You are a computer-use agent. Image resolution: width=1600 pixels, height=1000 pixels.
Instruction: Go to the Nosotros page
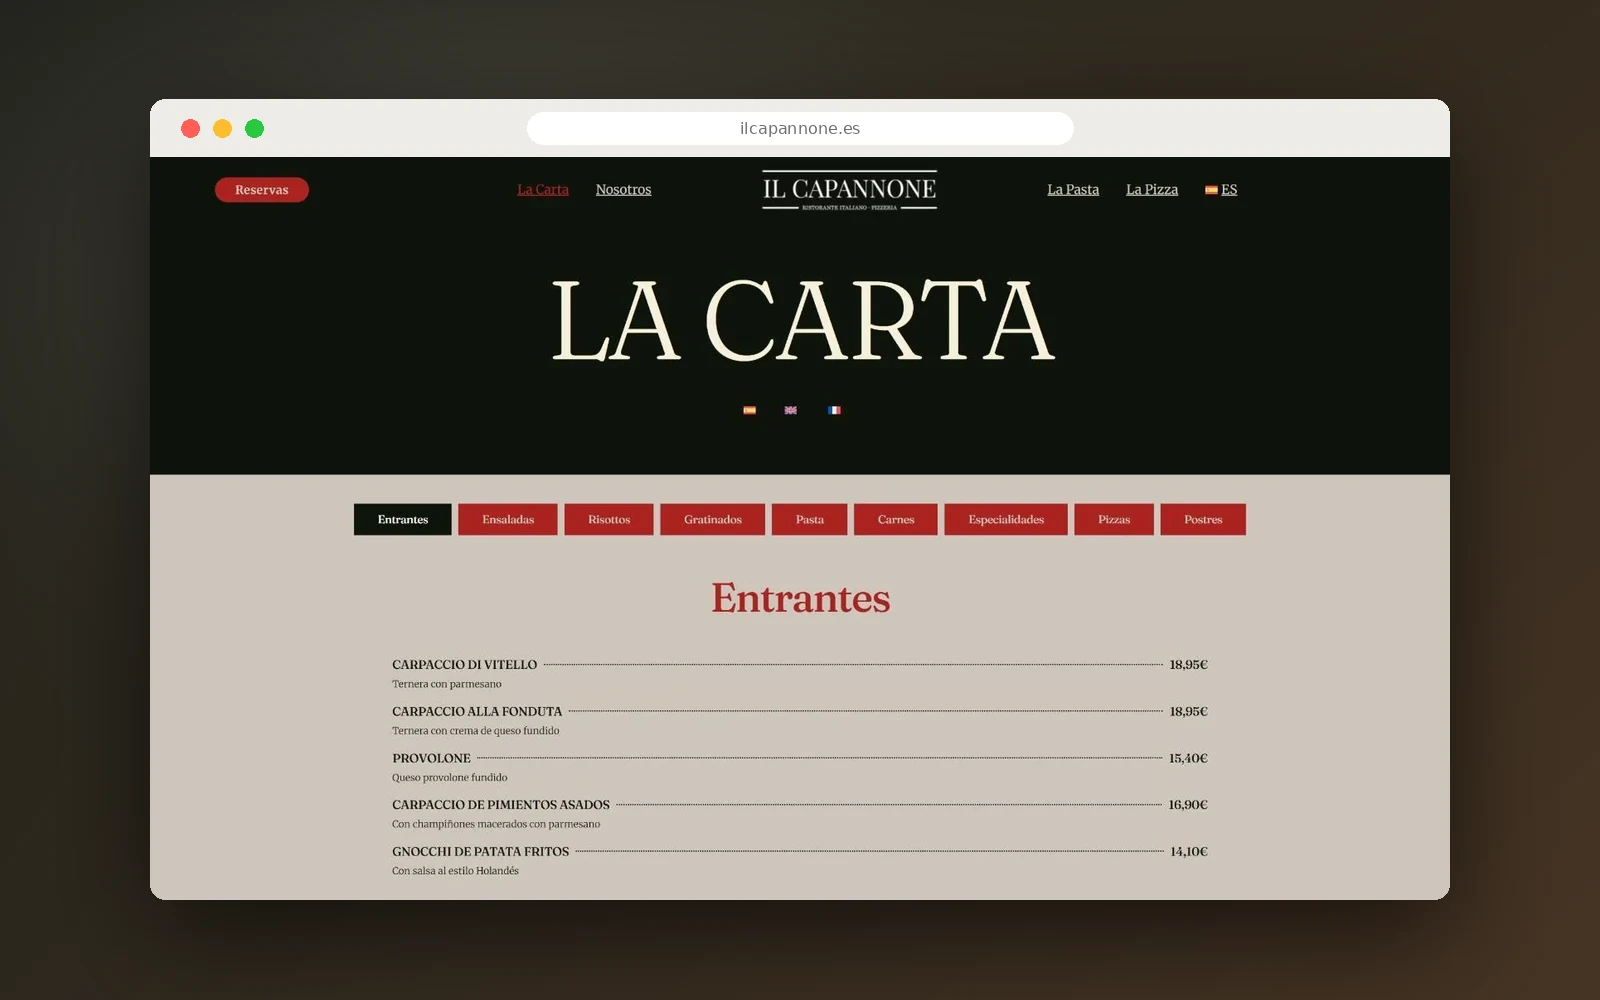coord(623,189)
